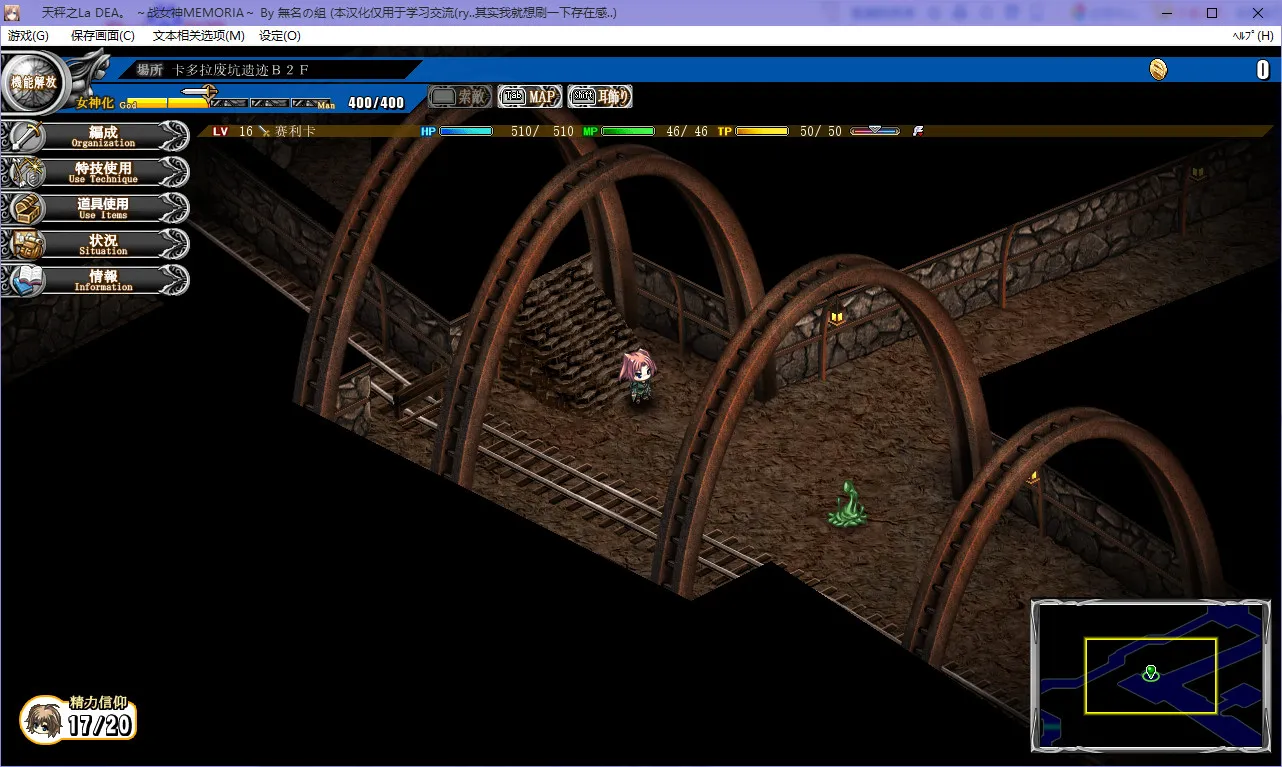Select the green tentacle monster on the path
This screenshot has width=1282, height=767.
[x=846, y=505]
